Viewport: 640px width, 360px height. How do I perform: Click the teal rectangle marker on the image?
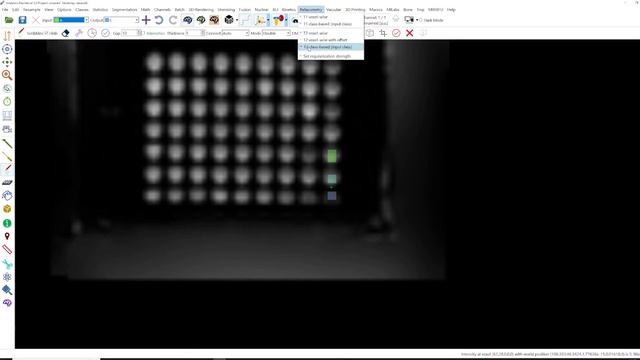point(332,179)
